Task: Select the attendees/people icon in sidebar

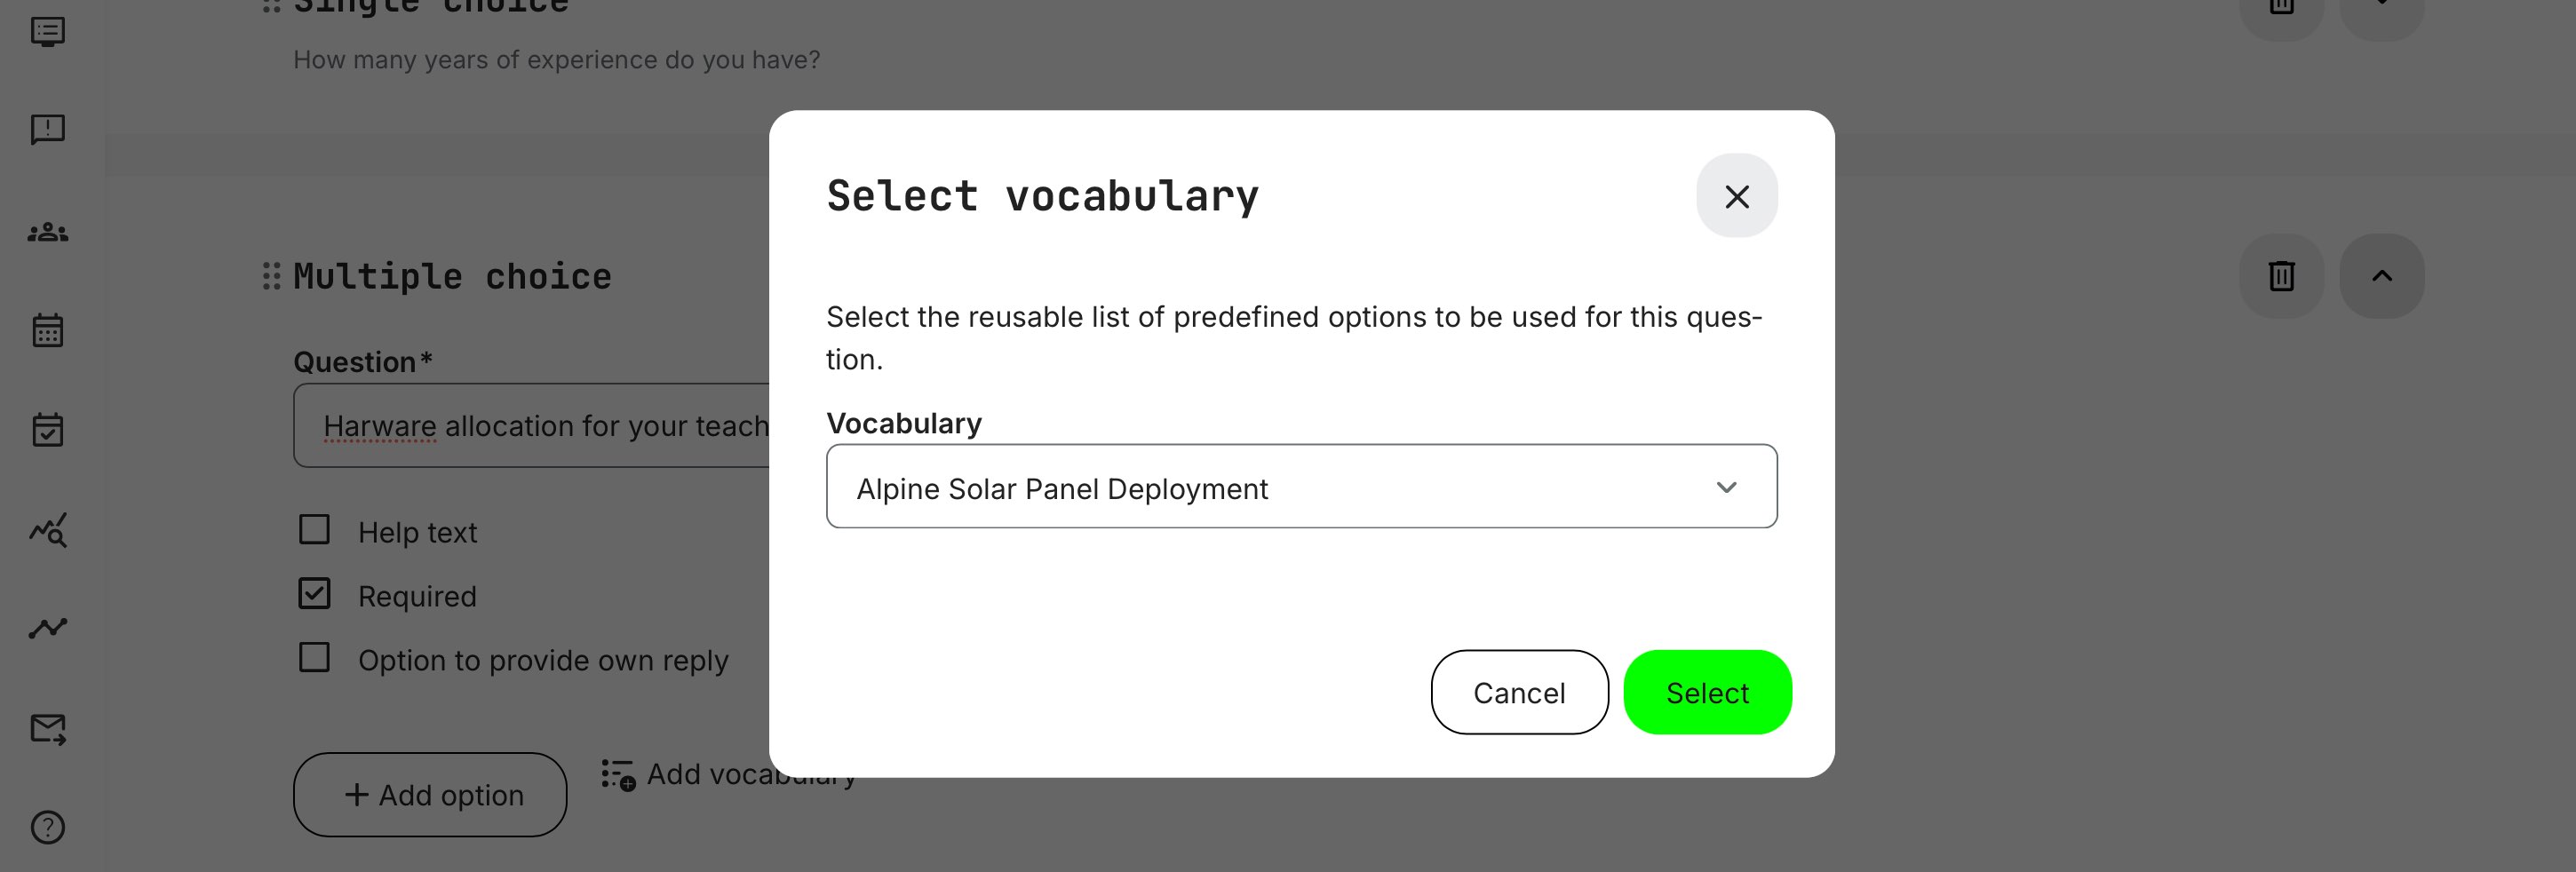Action: click(46, 232)
